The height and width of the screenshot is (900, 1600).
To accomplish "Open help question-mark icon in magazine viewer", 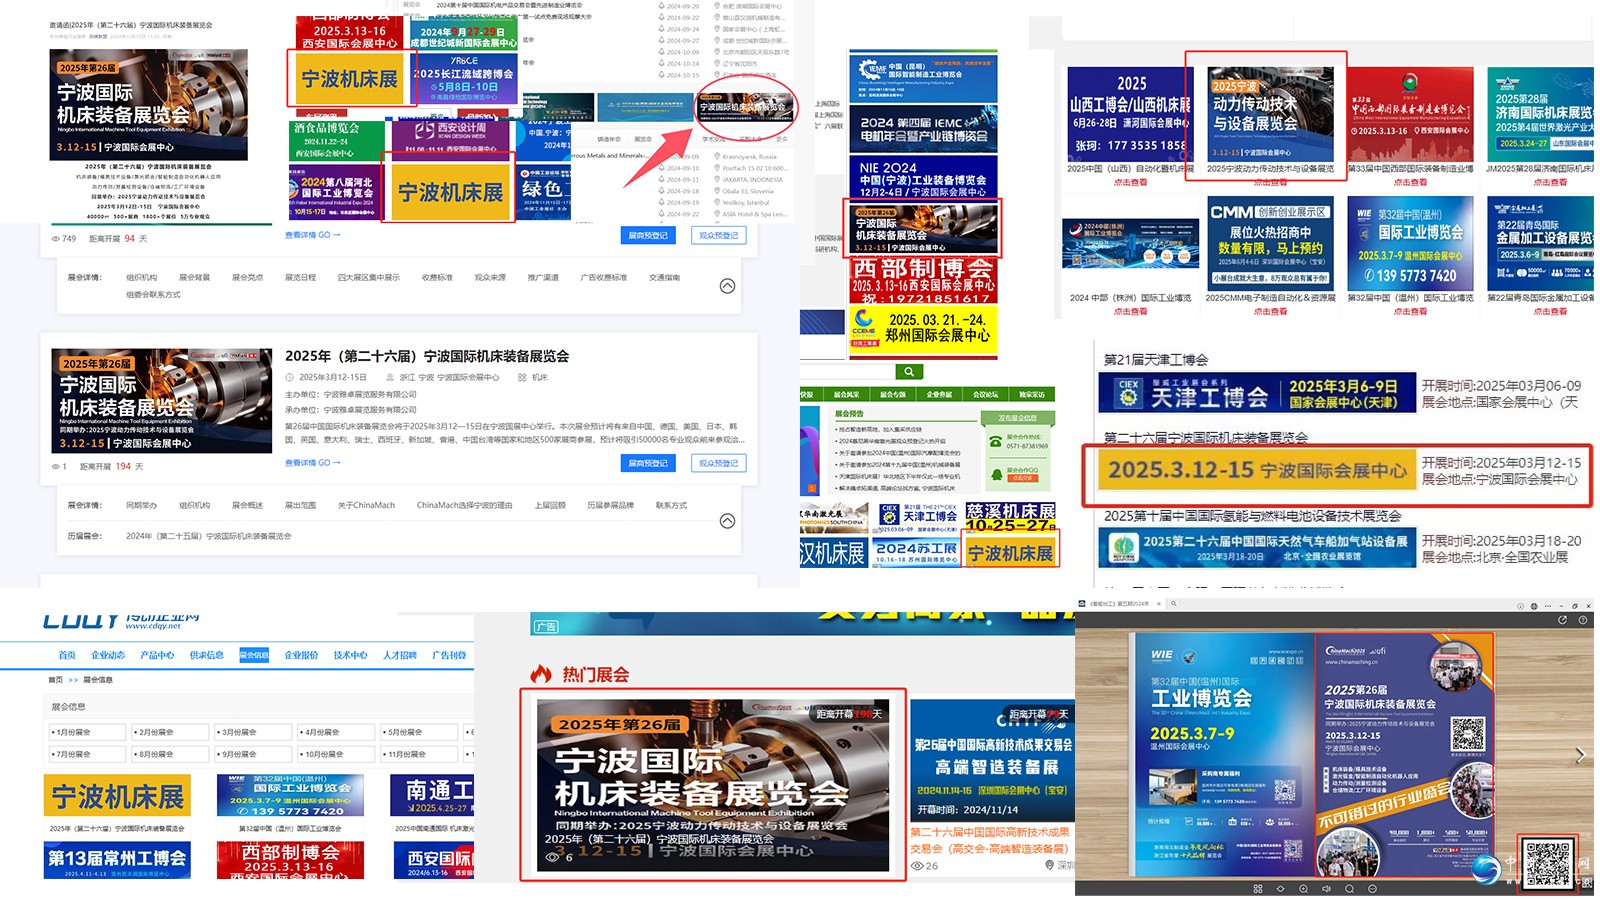I will (1583, 620).
